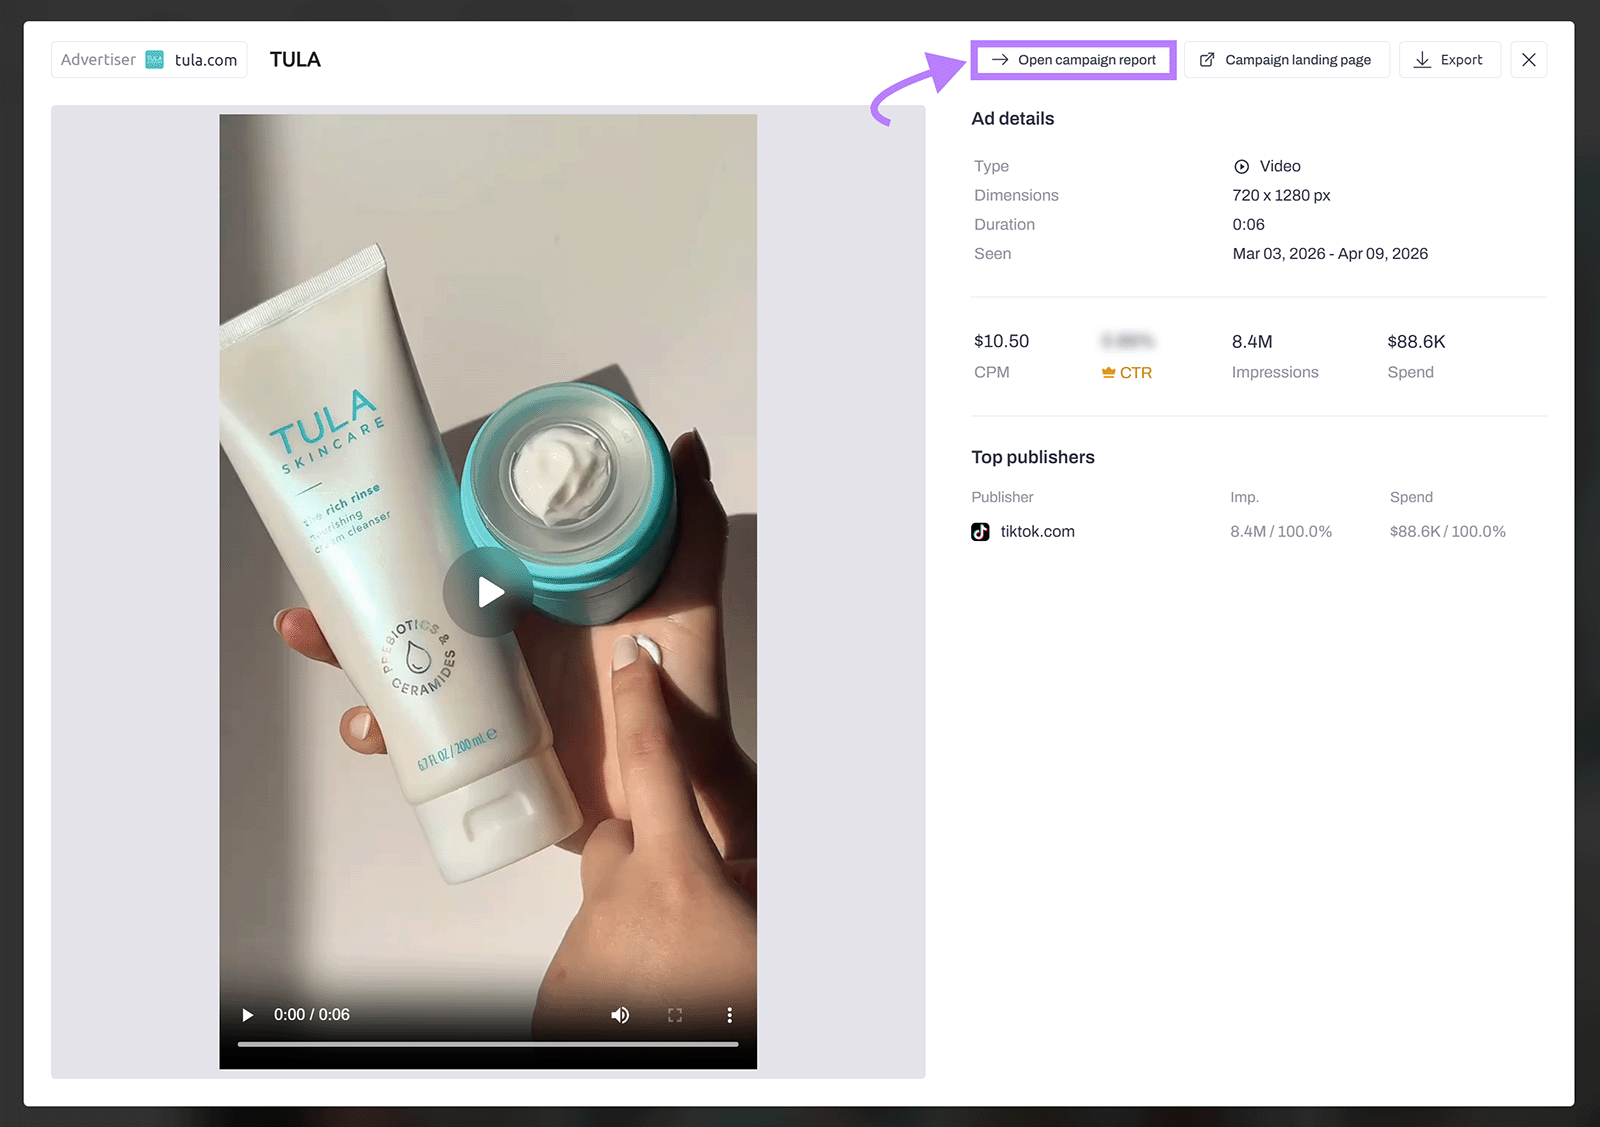The width and height of the screenshot is (1600, 1127).
Task: Mute the video with the speaker icon
Action: (x=620, y=1015)
